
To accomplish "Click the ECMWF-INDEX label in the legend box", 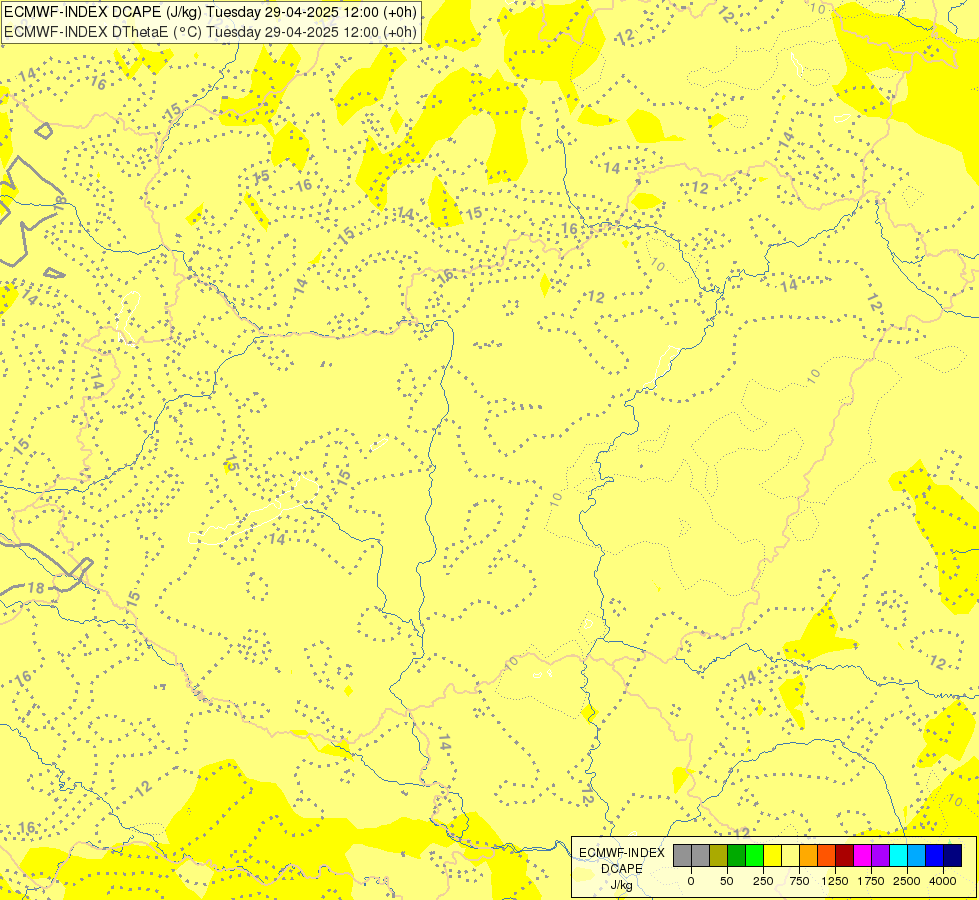I will click(x=622, y=853).
